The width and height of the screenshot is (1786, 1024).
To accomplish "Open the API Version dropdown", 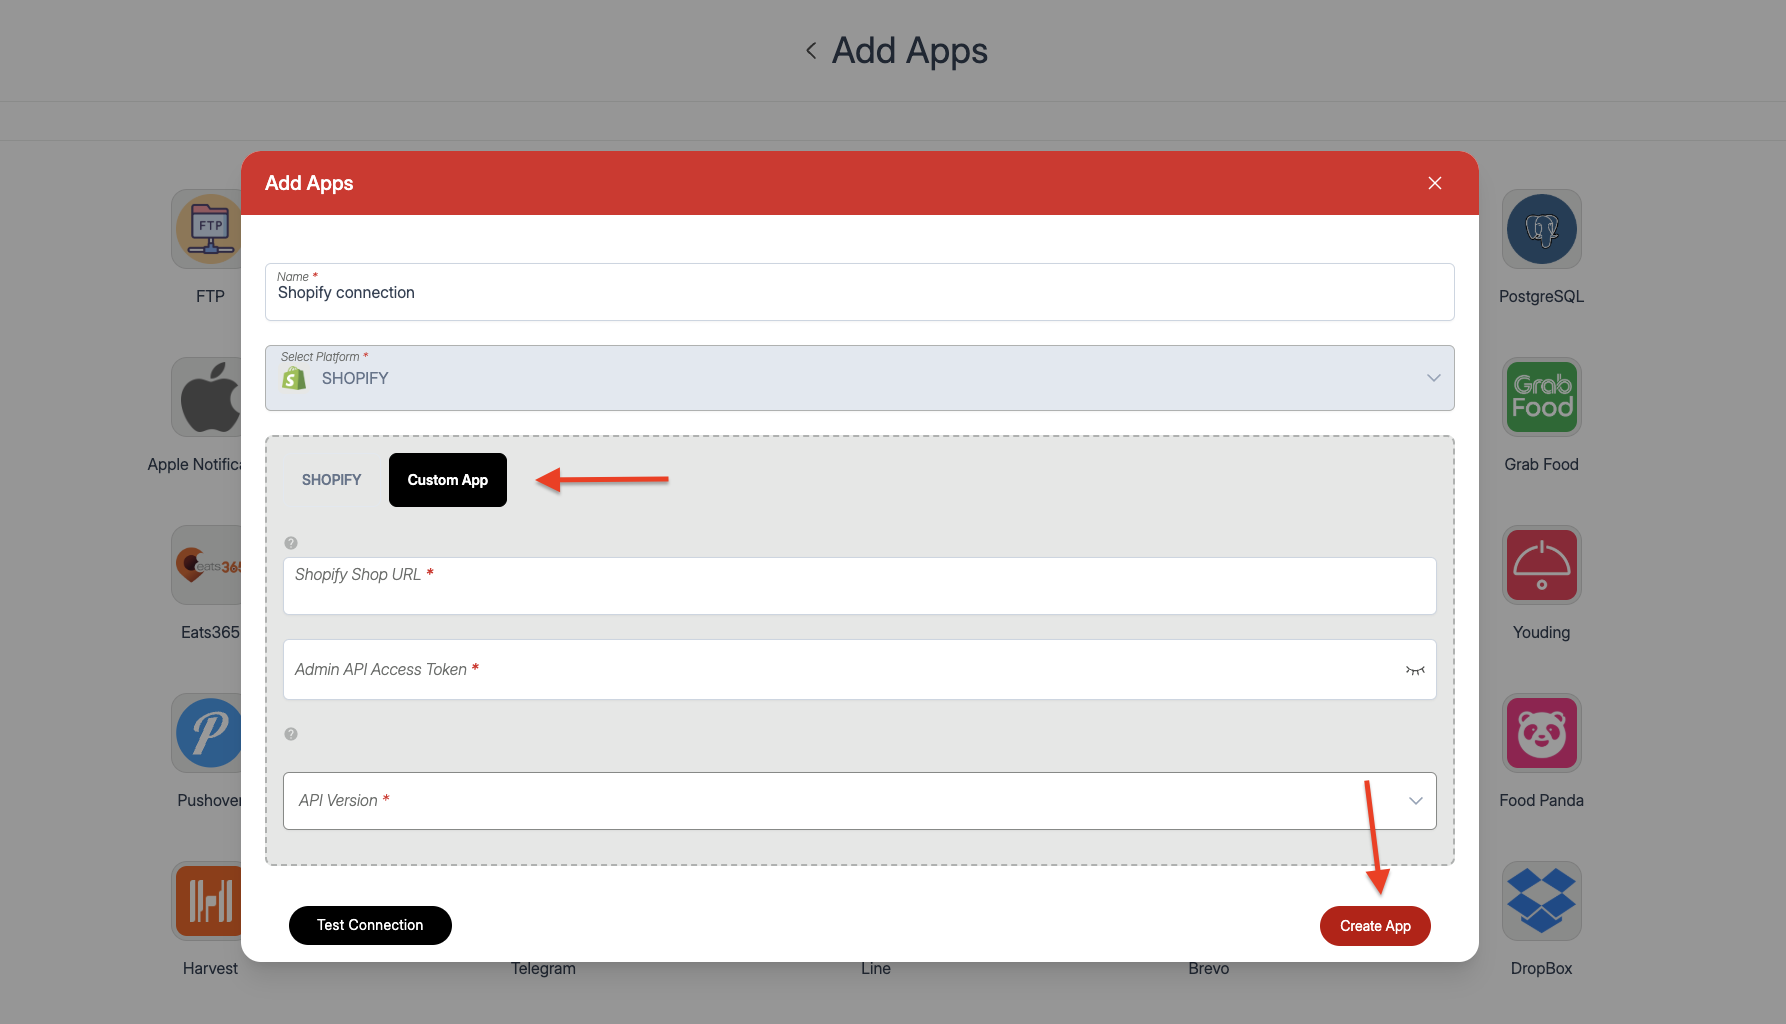I will [x=860, y=801].
